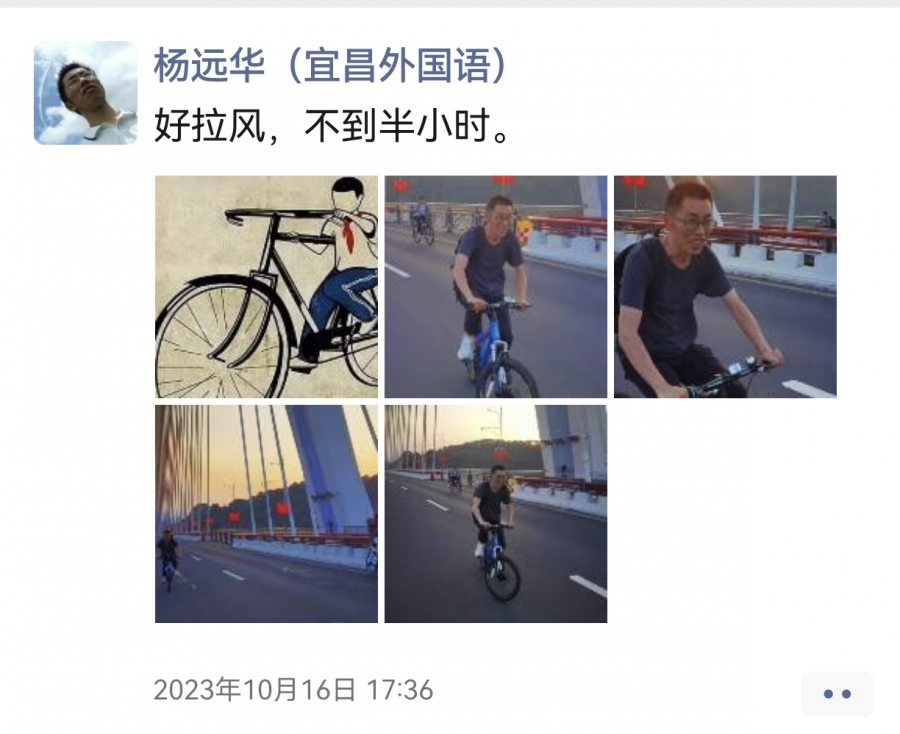View the sunset bridge tower photo
Image resolution: width=900 pixels, height=734 pixels.
266,514
